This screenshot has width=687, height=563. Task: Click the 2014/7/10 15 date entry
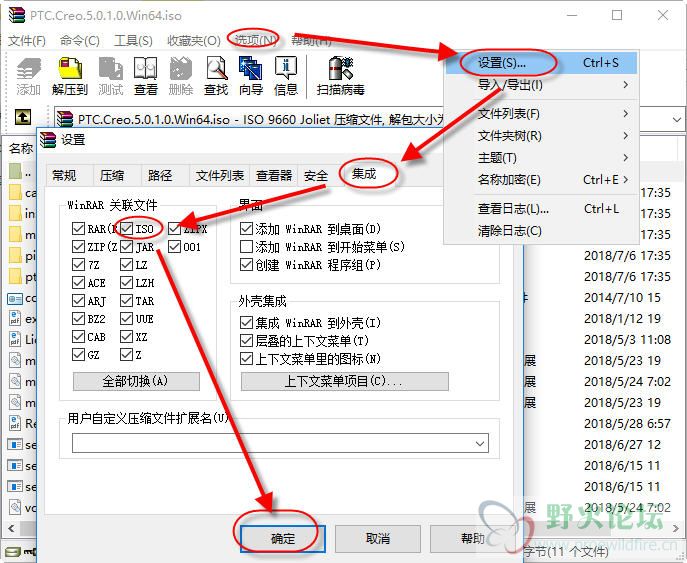pyautogui.click(x=622, y=298)
